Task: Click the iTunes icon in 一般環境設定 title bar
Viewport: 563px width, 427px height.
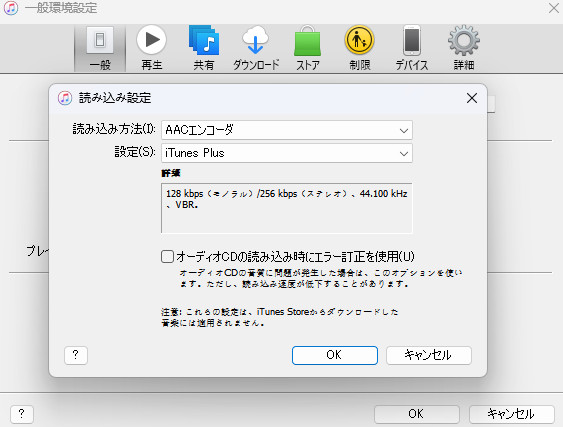Action: click(11, 8)
